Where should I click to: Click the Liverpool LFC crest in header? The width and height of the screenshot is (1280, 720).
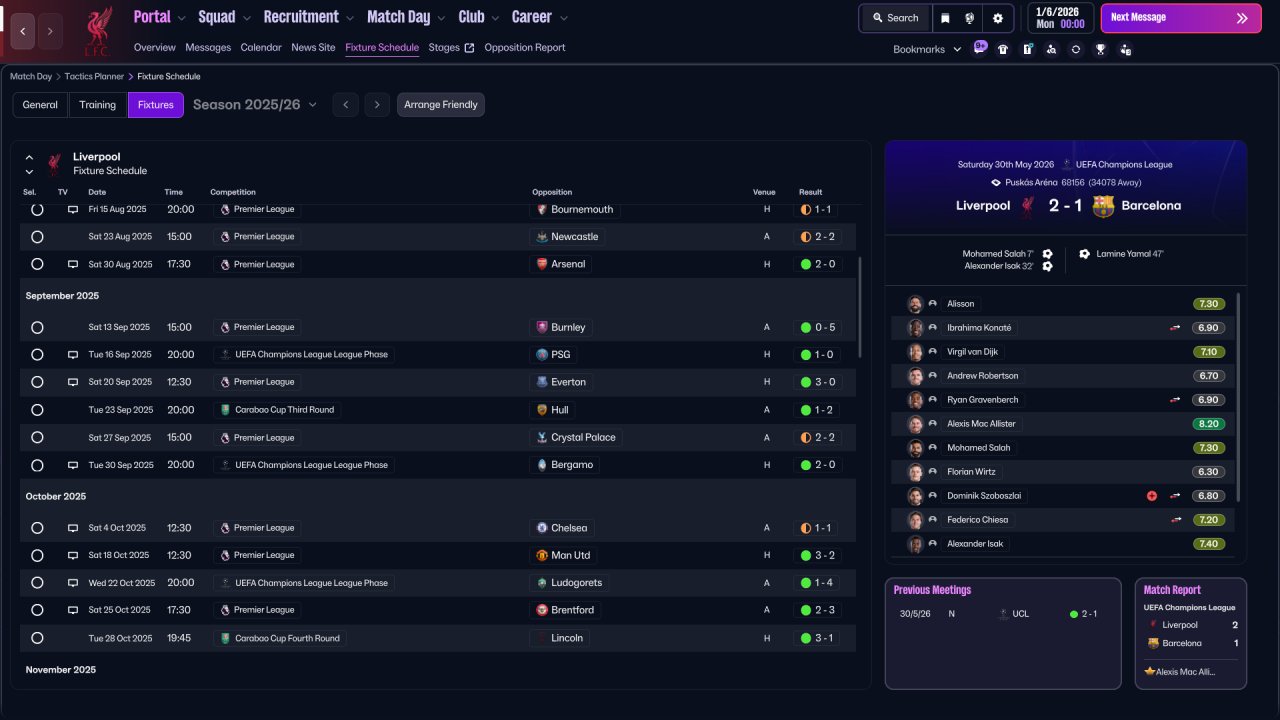tap(97, 30)
